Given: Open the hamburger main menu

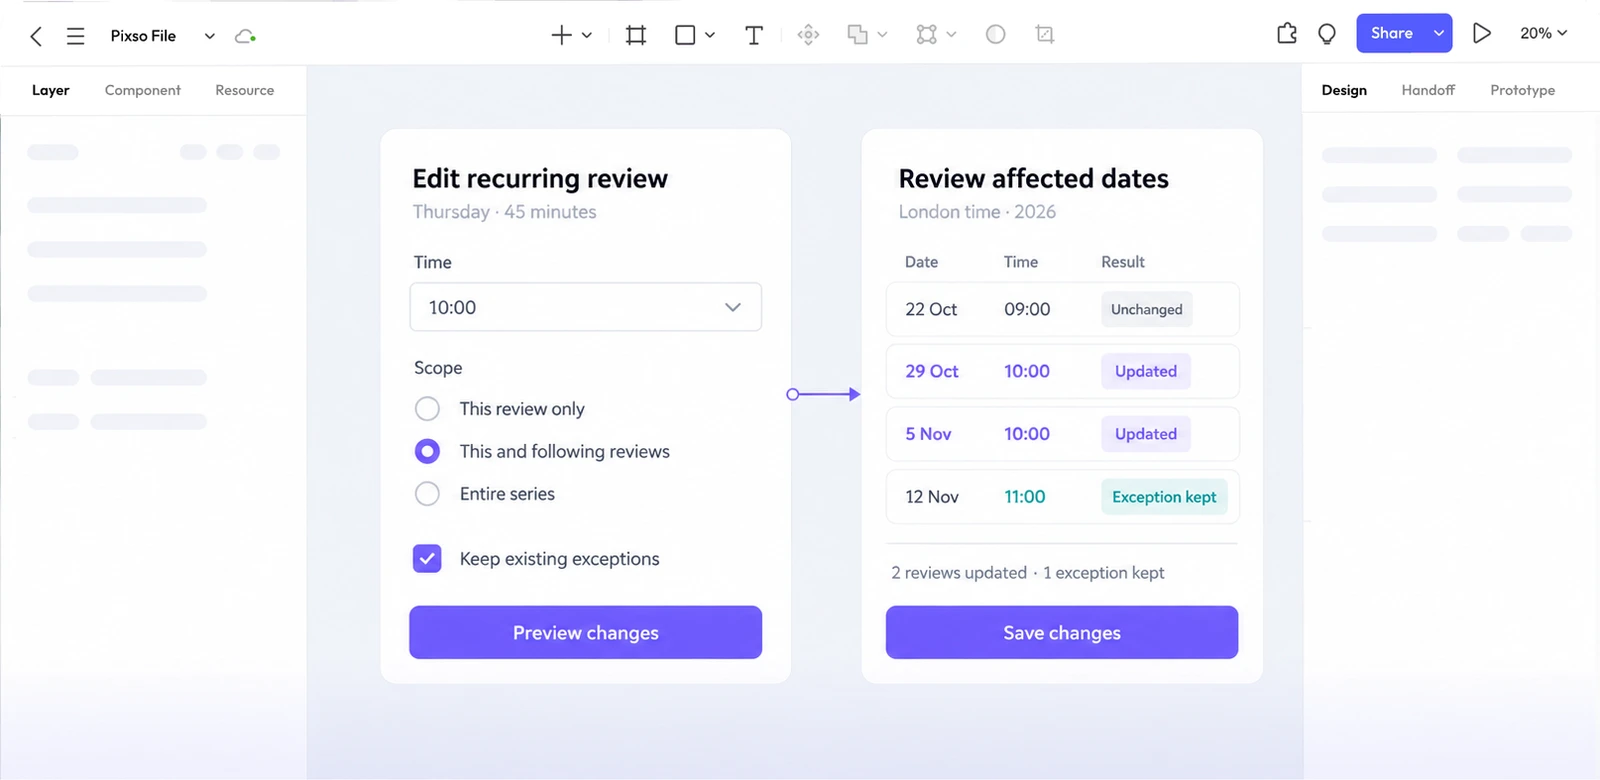Looking at the screenshot, I should pos(75,36).
